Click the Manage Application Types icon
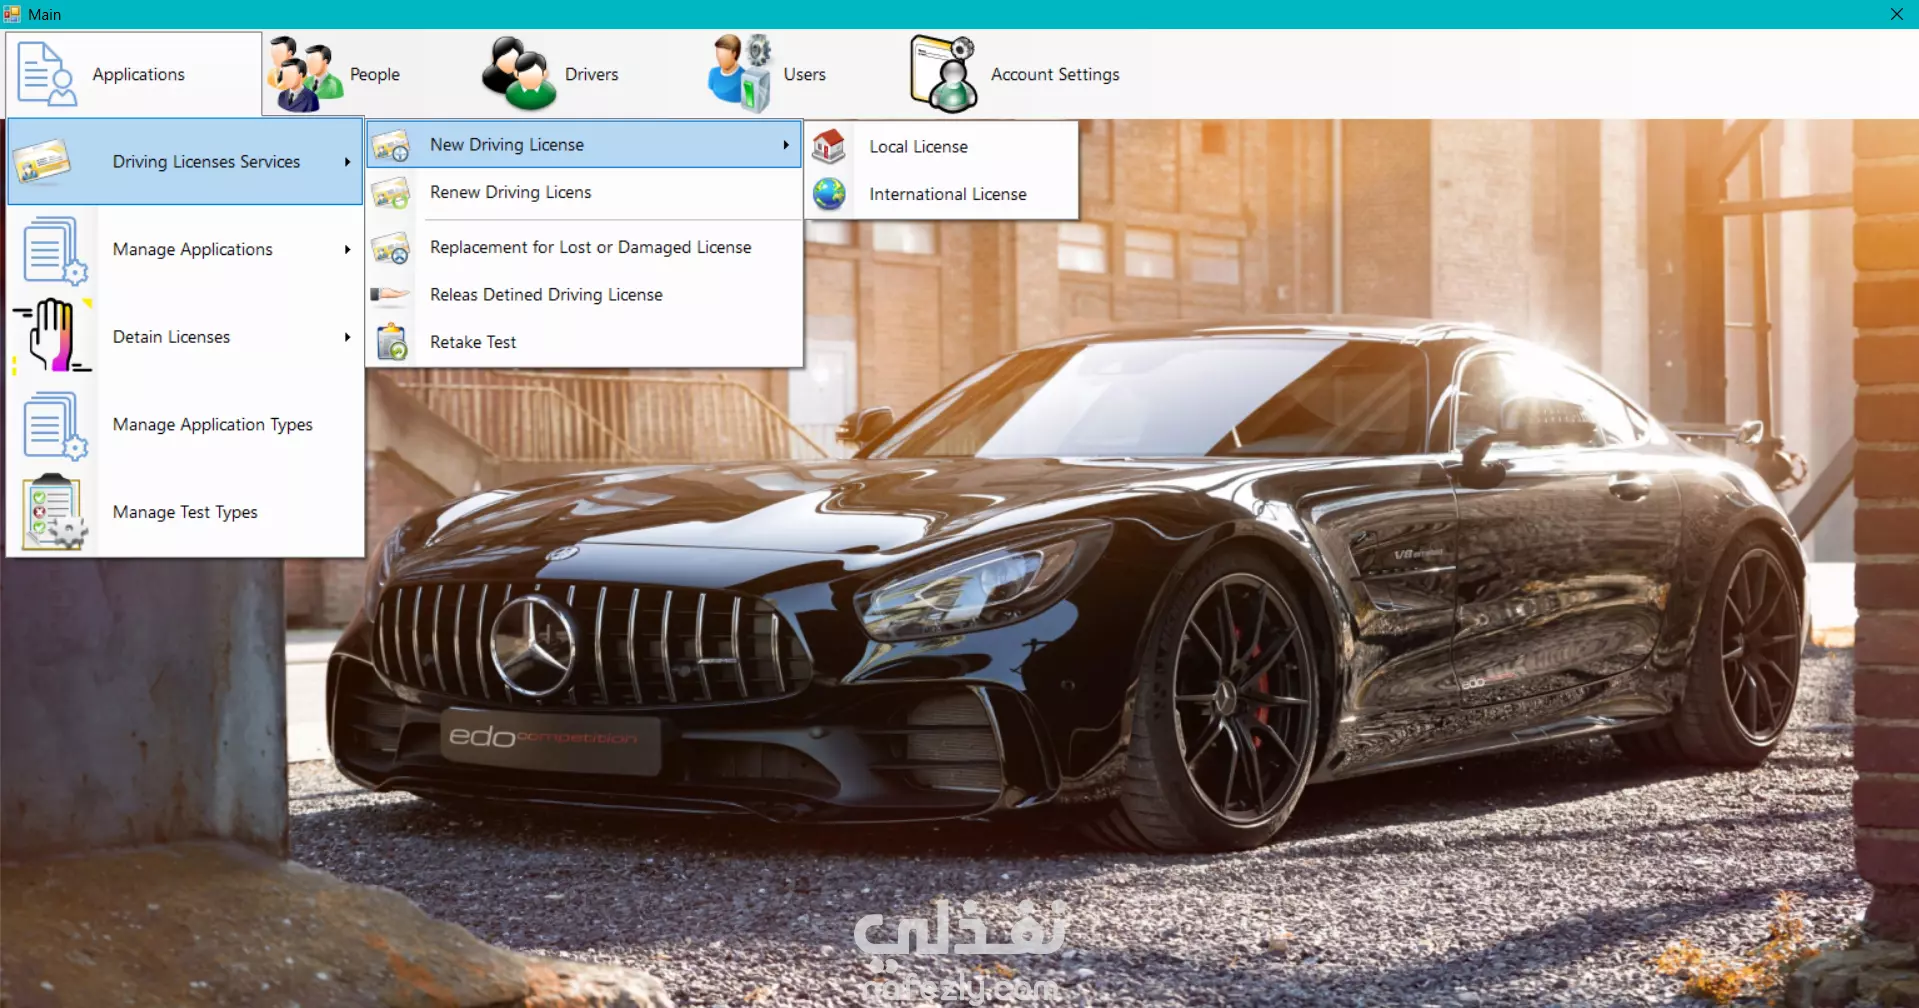 [x=55, y=425]
